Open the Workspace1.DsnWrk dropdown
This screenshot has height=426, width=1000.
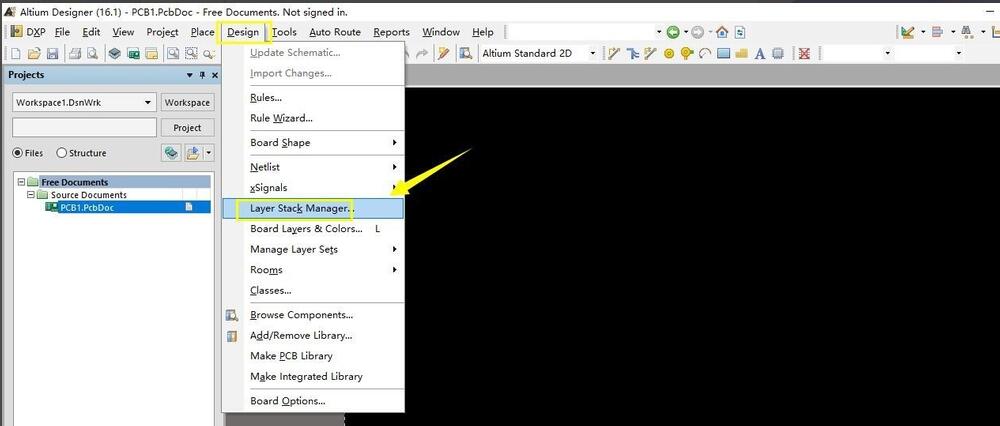[x=149, y=103]
